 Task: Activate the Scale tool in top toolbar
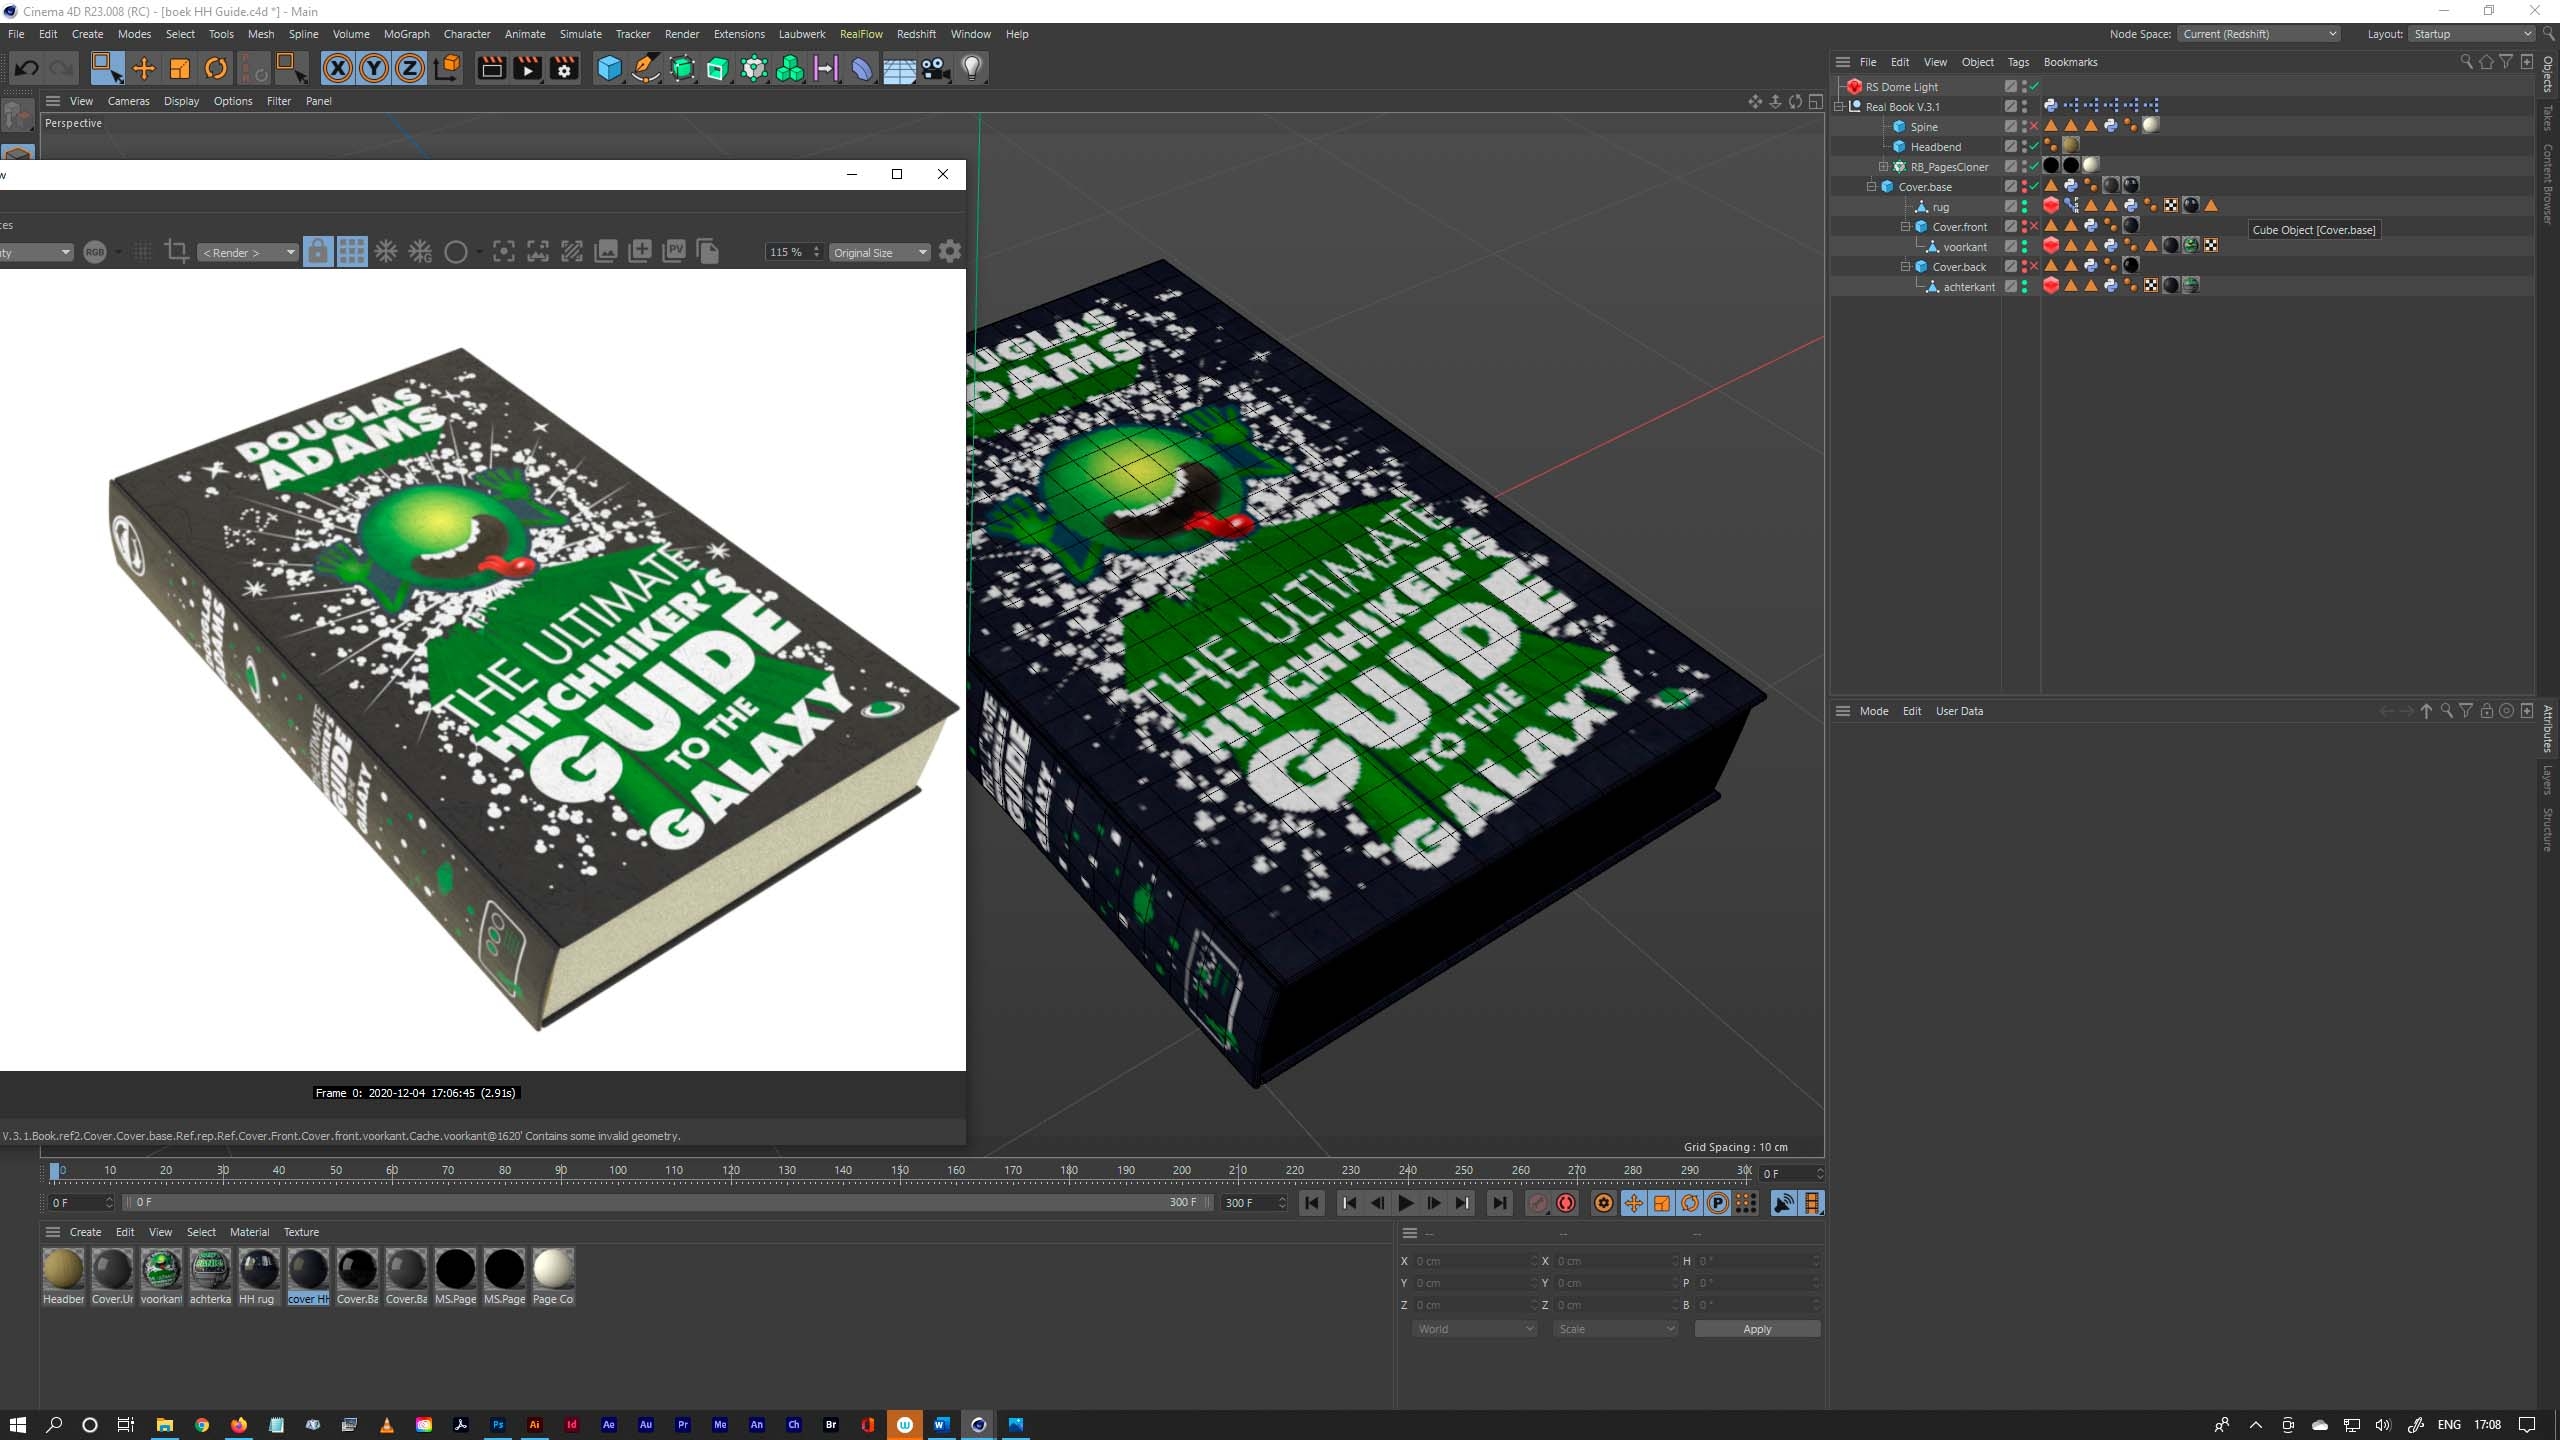(x=180, y=68)
